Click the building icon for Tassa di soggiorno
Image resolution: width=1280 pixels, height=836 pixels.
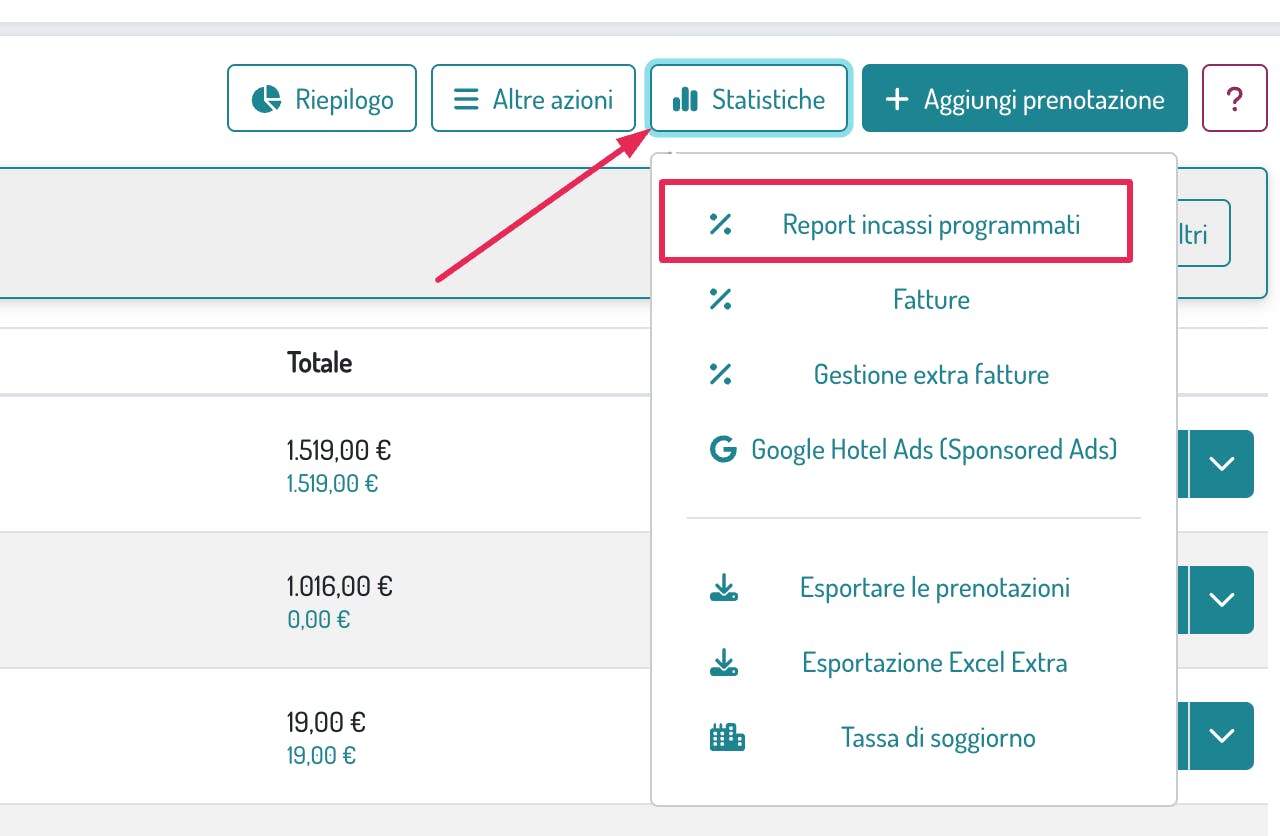coord(727,738)
